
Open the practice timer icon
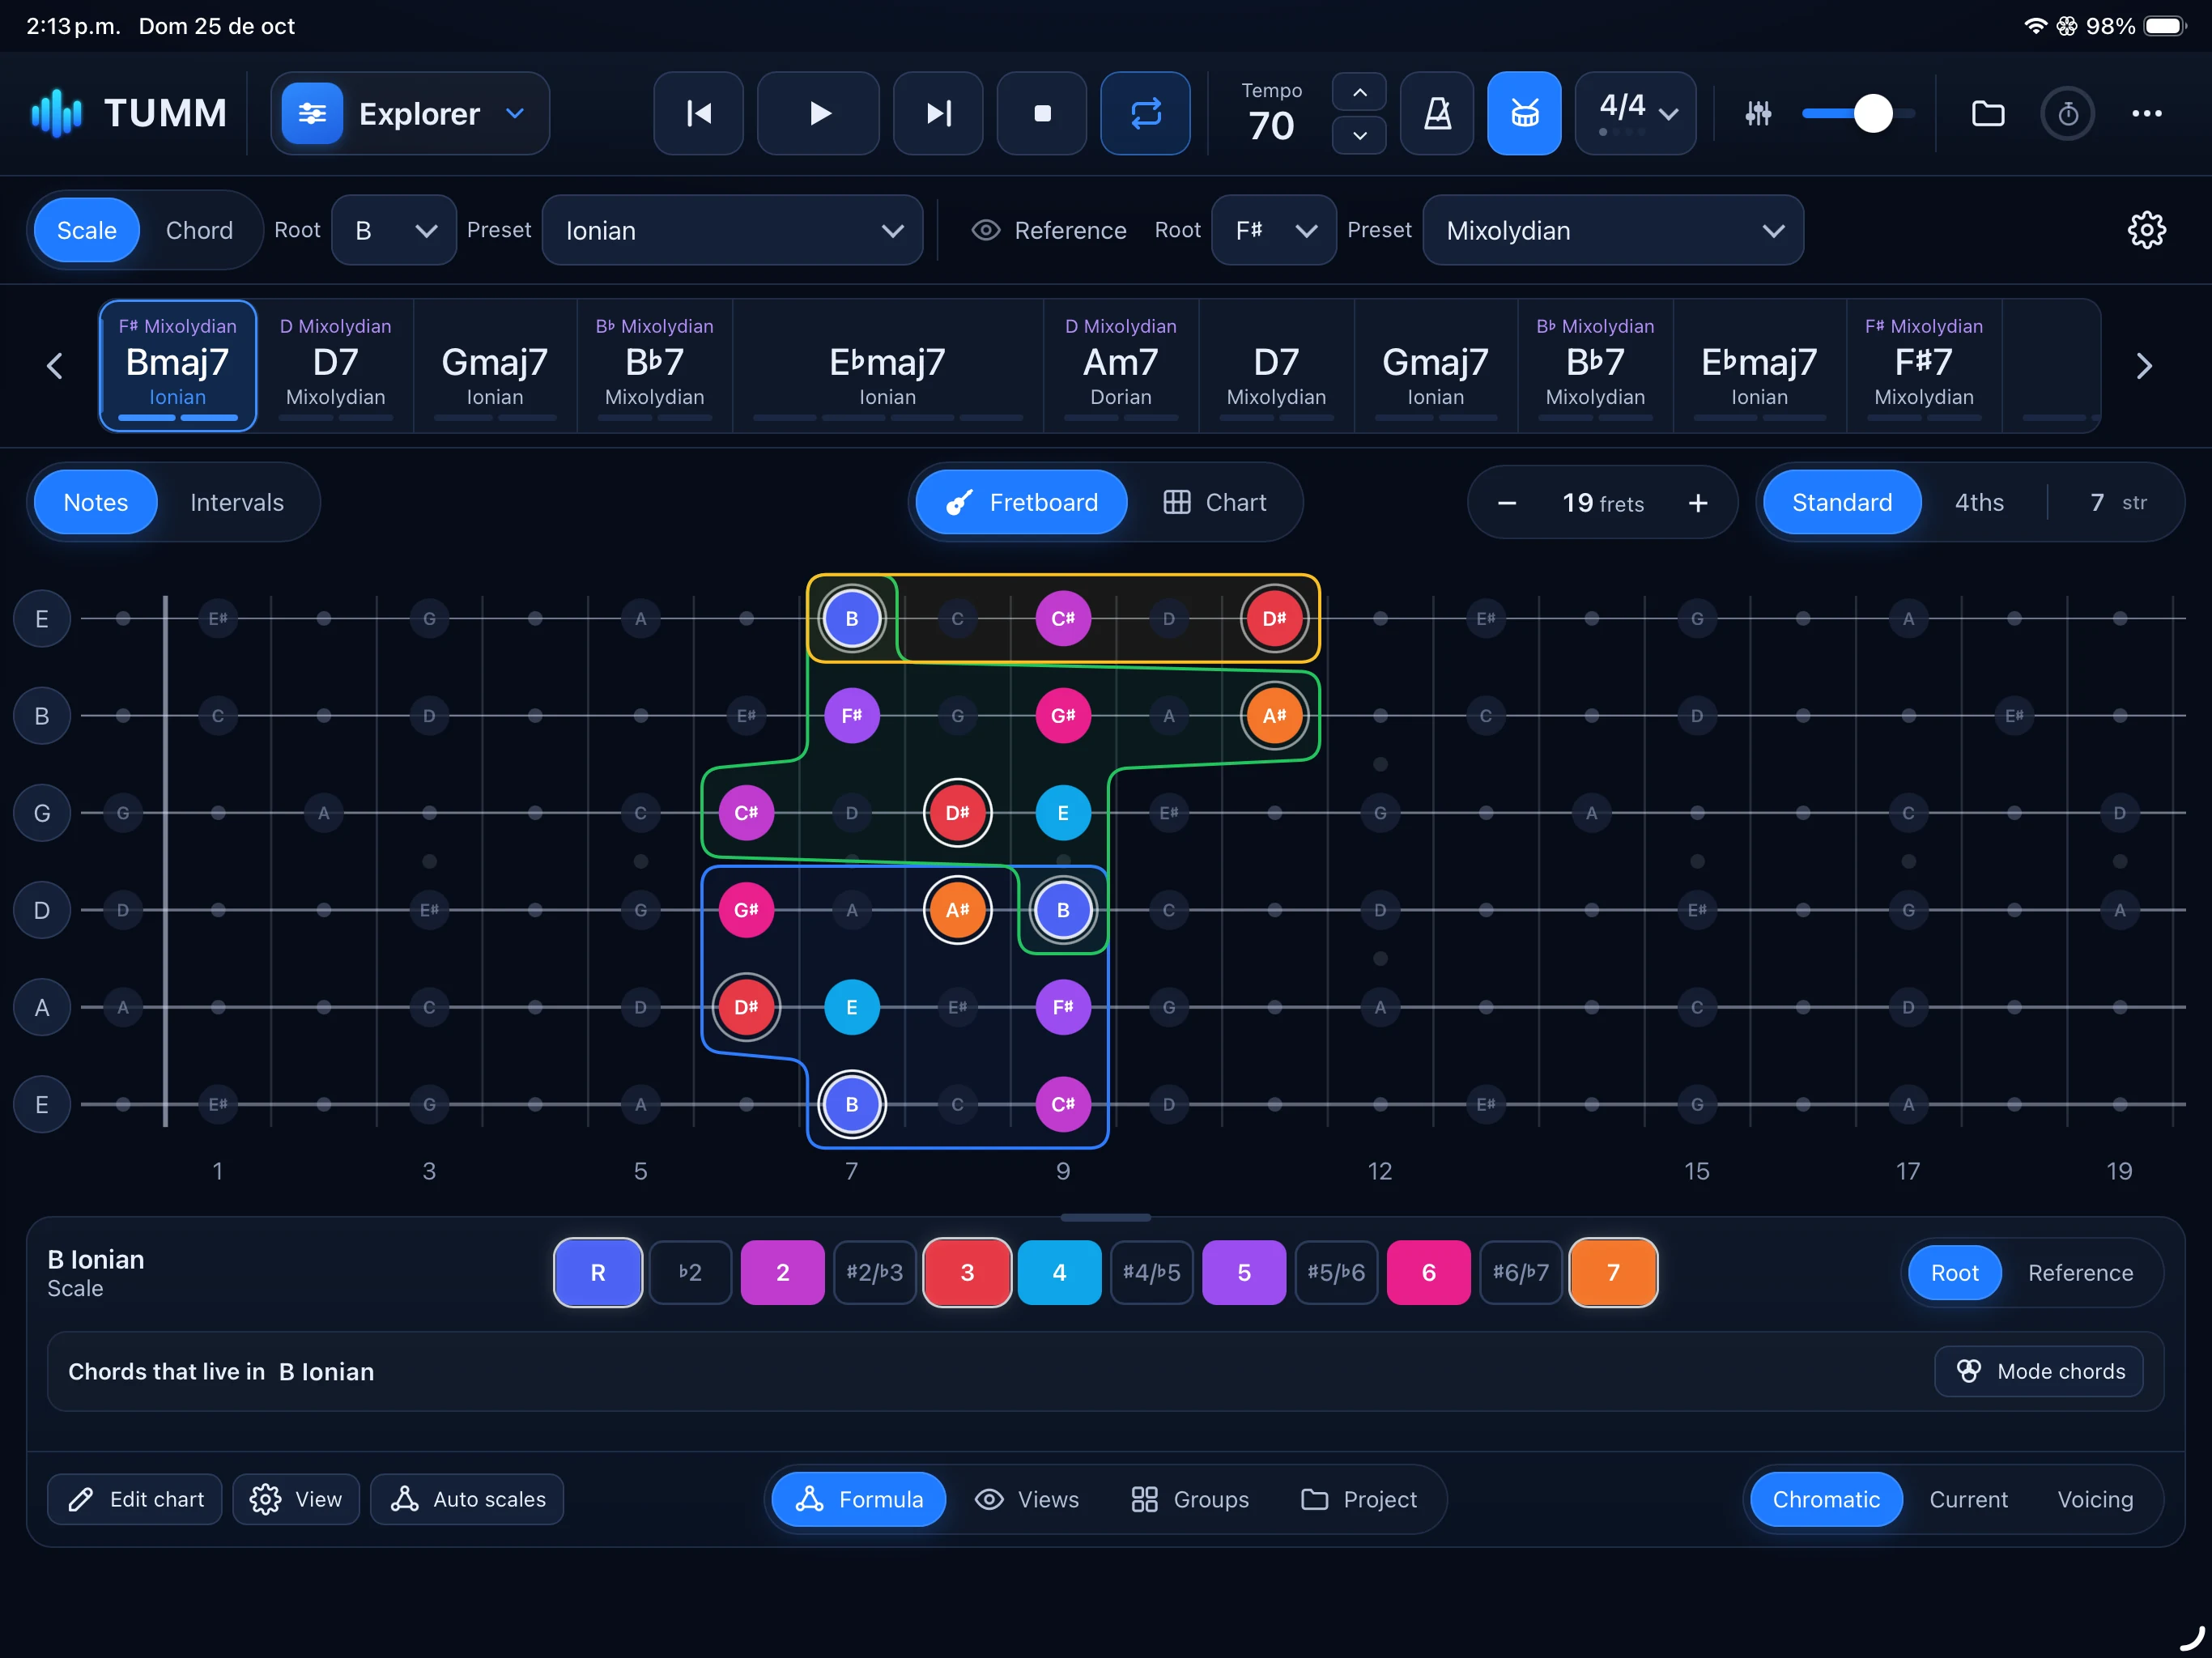2067,114
